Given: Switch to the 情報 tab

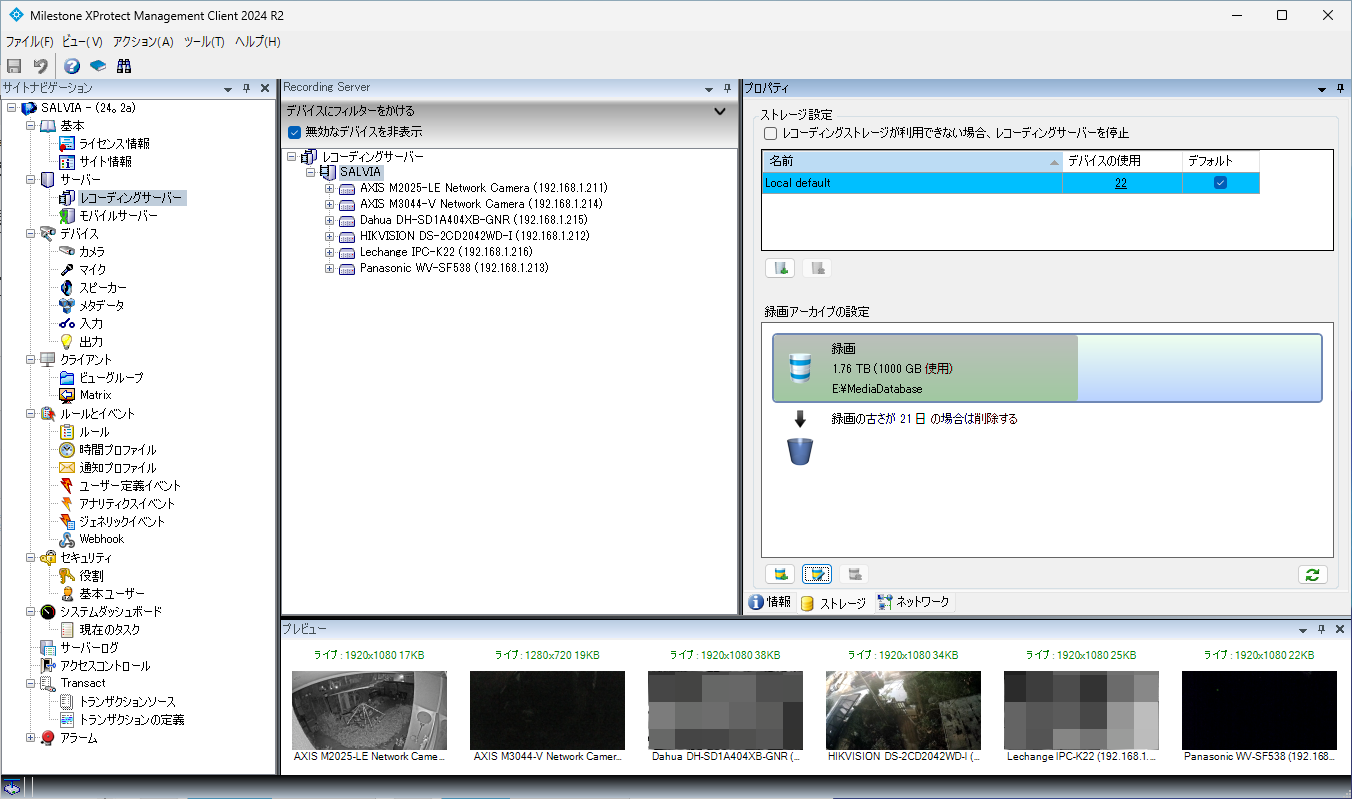Looking at the screenshot, I should click(x=770, y=602).
